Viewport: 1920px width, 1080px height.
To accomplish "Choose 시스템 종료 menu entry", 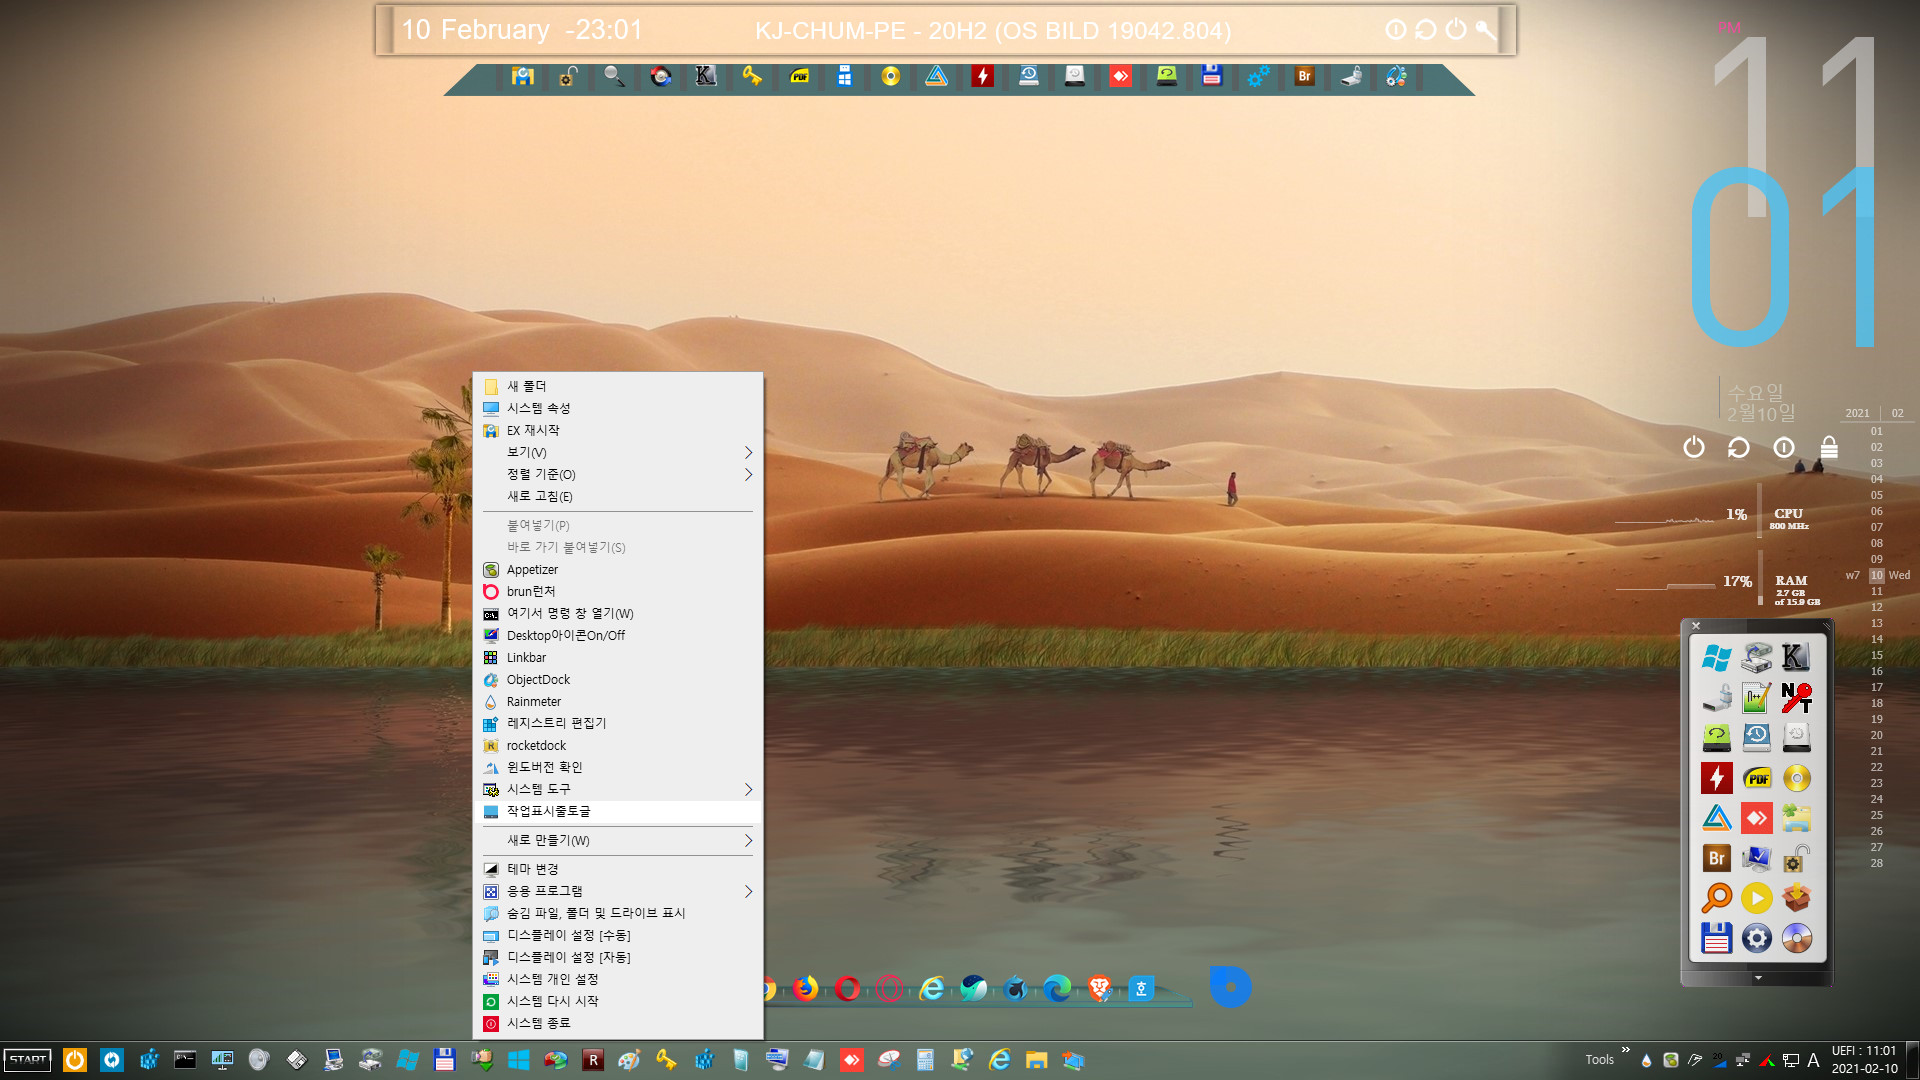I will [x=618, y=1023].
